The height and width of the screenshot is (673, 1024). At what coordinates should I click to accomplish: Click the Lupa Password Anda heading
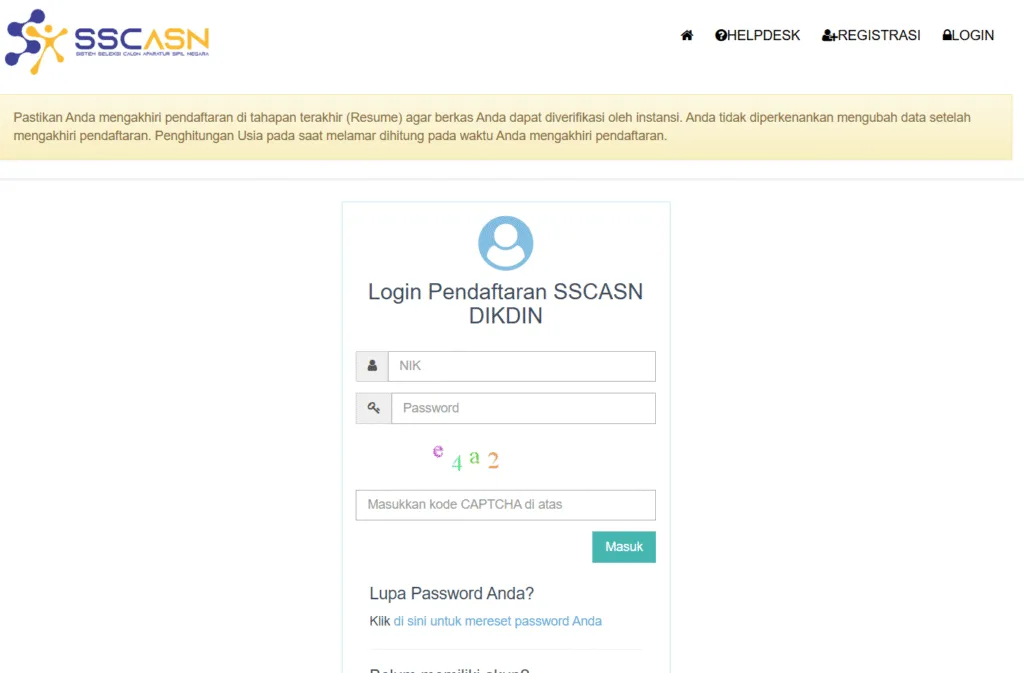pos(451,593)
